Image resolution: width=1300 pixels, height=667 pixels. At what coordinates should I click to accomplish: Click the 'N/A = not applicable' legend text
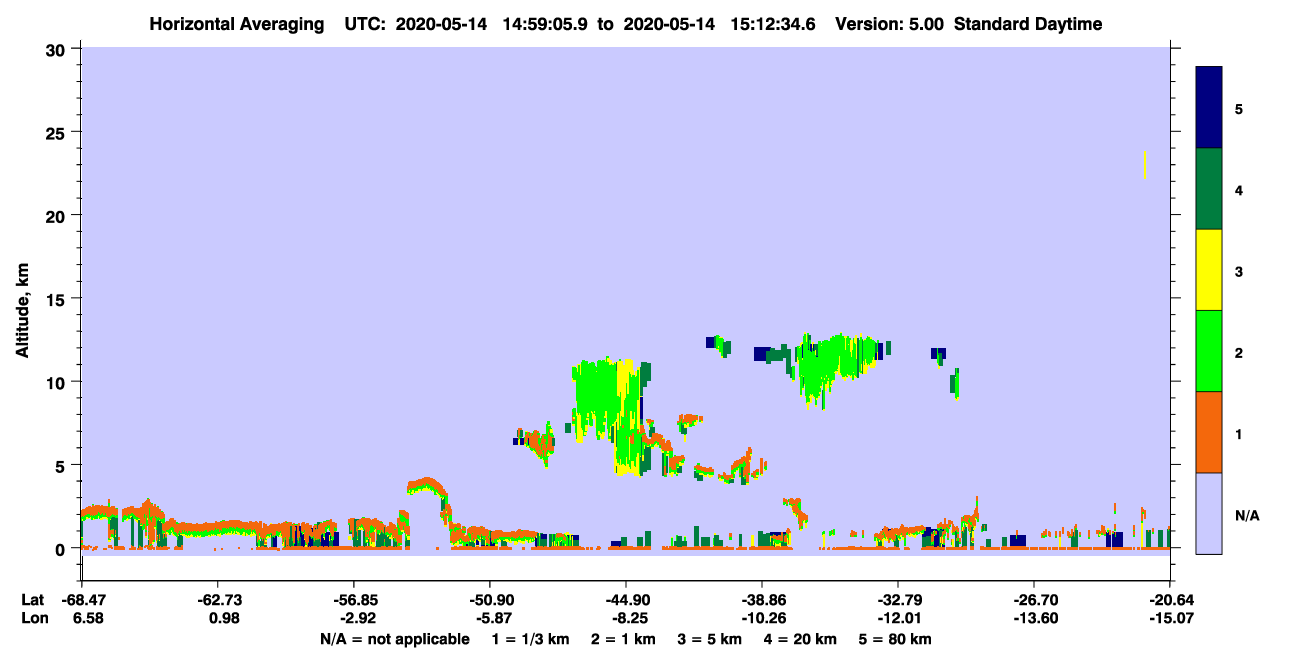tap(394, 639)
